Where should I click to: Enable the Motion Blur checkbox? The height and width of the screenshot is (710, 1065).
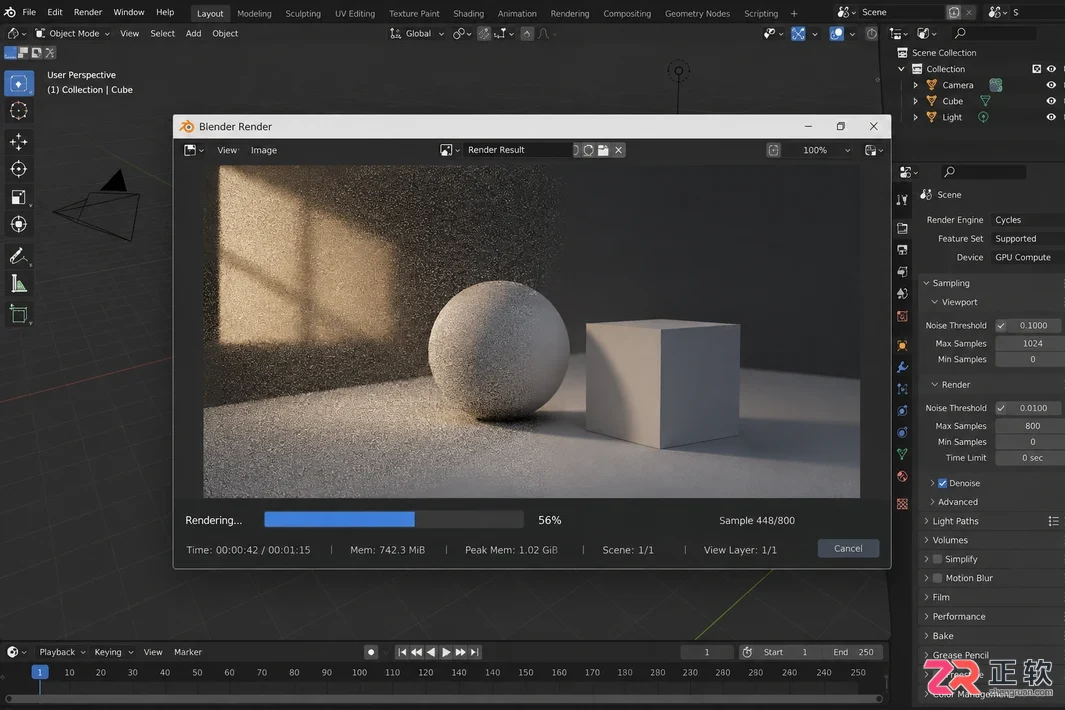(x=937, y=578)
